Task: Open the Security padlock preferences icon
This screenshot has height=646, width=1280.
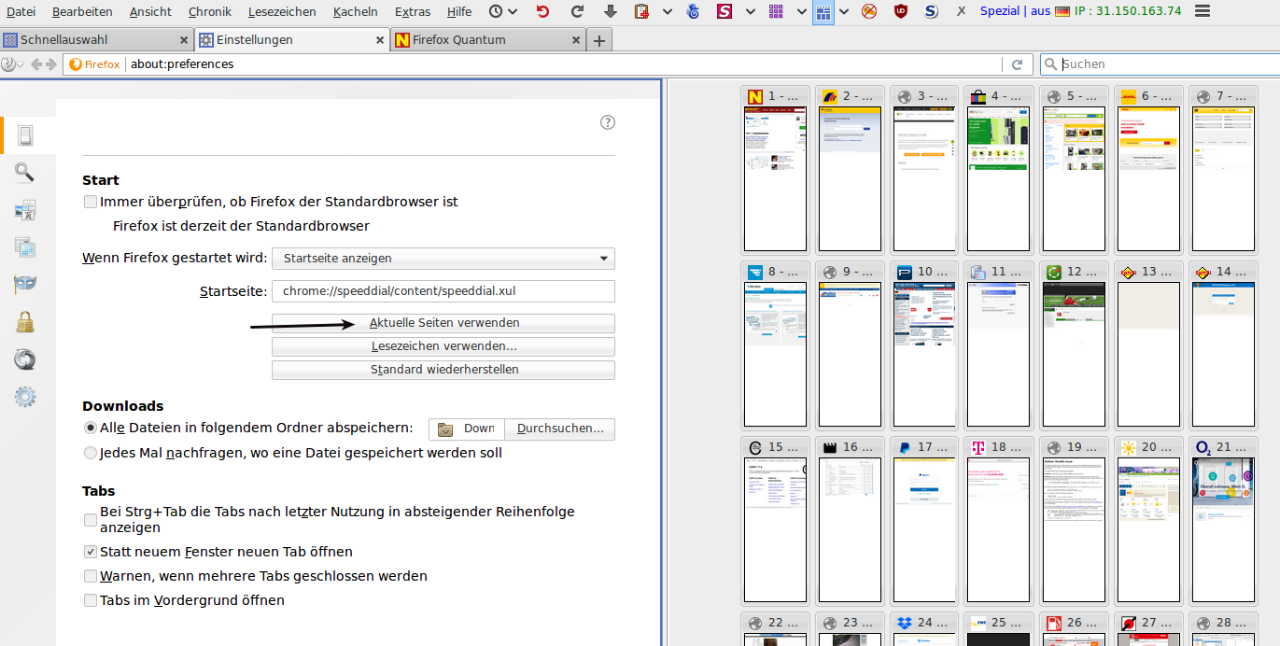Action: (25, 322)
